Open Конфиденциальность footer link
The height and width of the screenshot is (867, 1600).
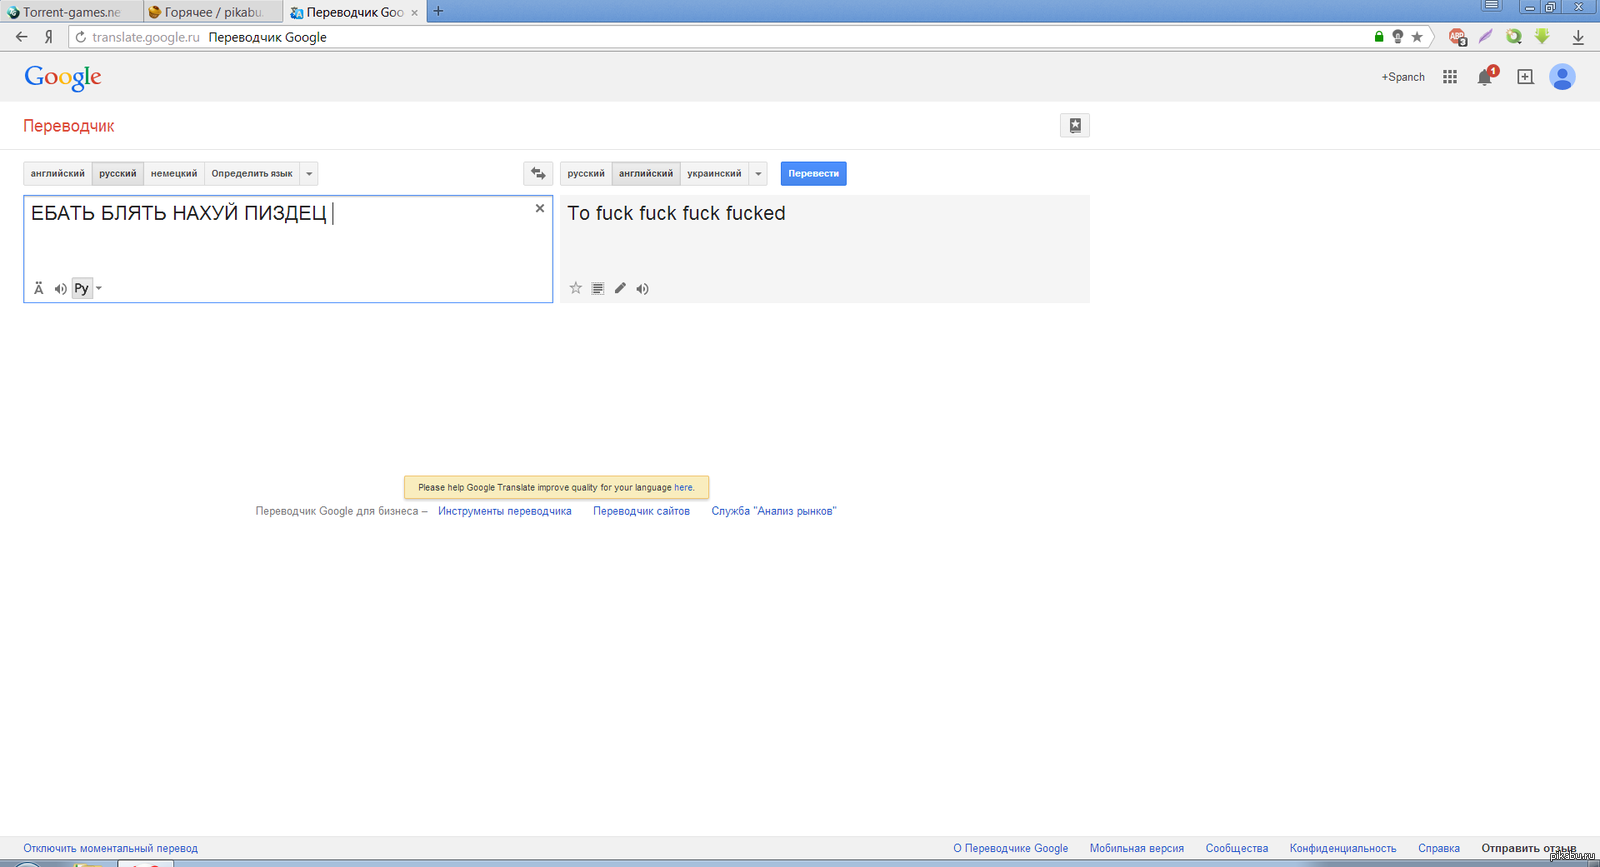pyautogui.click(x=1343, y=848)
